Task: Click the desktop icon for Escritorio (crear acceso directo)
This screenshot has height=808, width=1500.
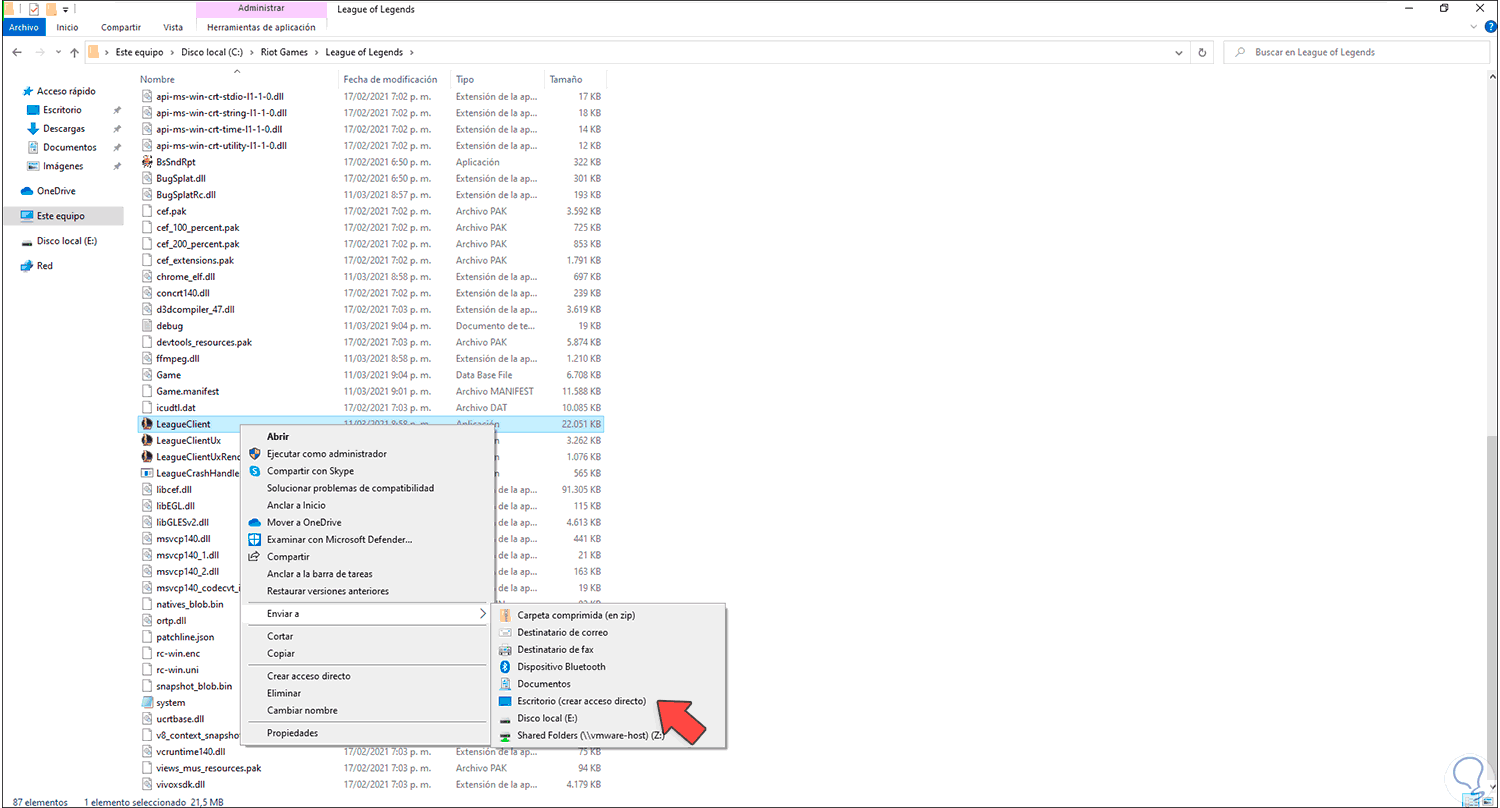Action: (x=505, y=701)
